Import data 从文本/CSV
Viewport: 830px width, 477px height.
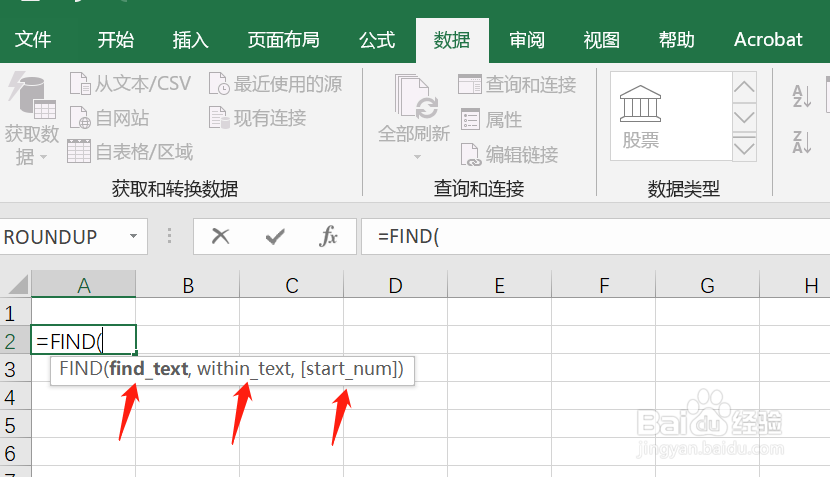tap(130, 84)
